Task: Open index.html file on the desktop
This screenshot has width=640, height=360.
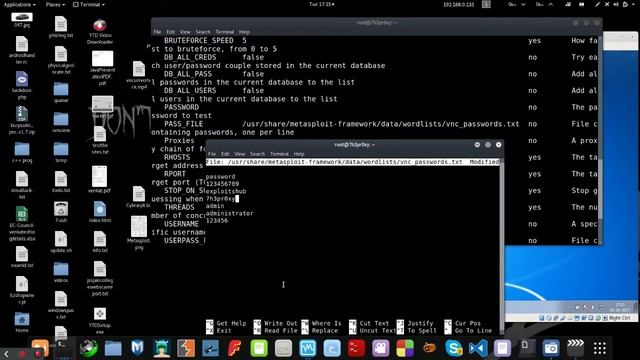Action: (x=100, y=212)
